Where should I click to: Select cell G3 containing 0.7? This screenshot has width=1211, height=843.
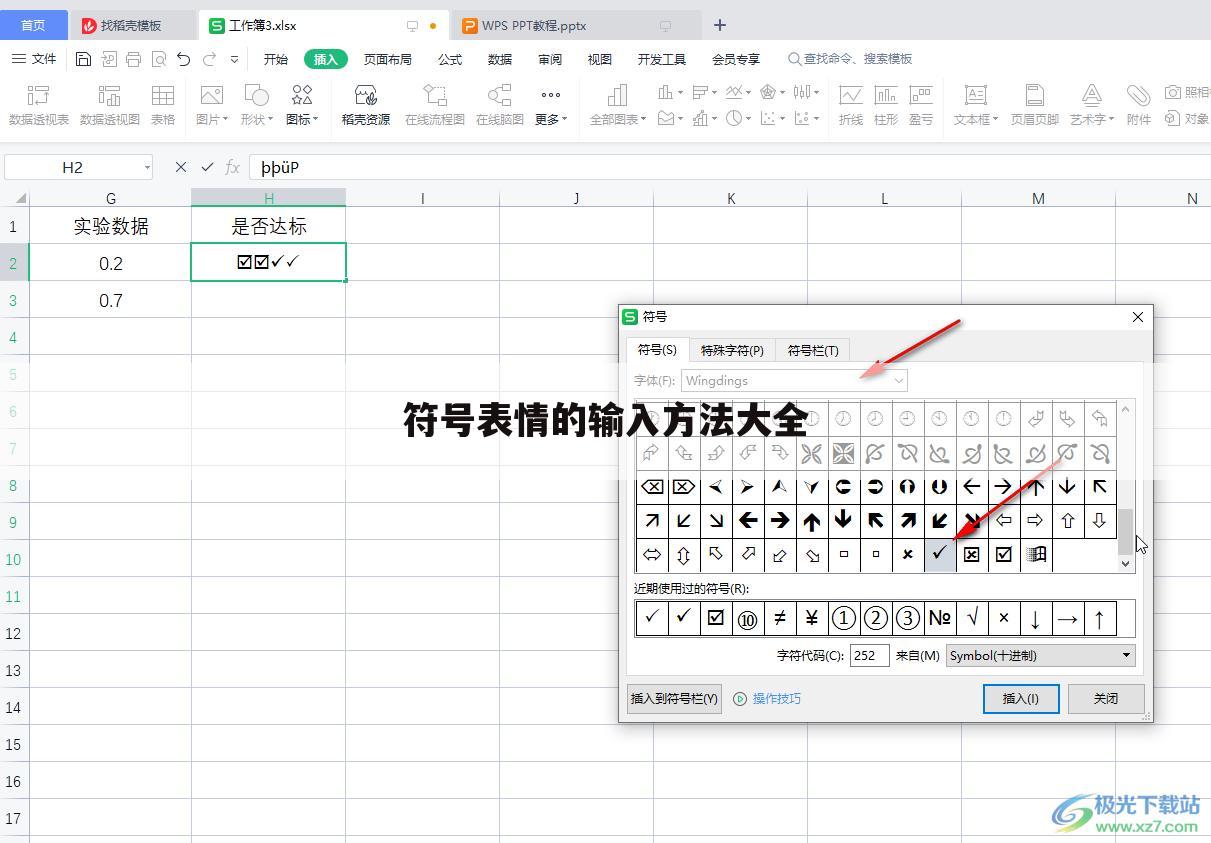[111, 300]
